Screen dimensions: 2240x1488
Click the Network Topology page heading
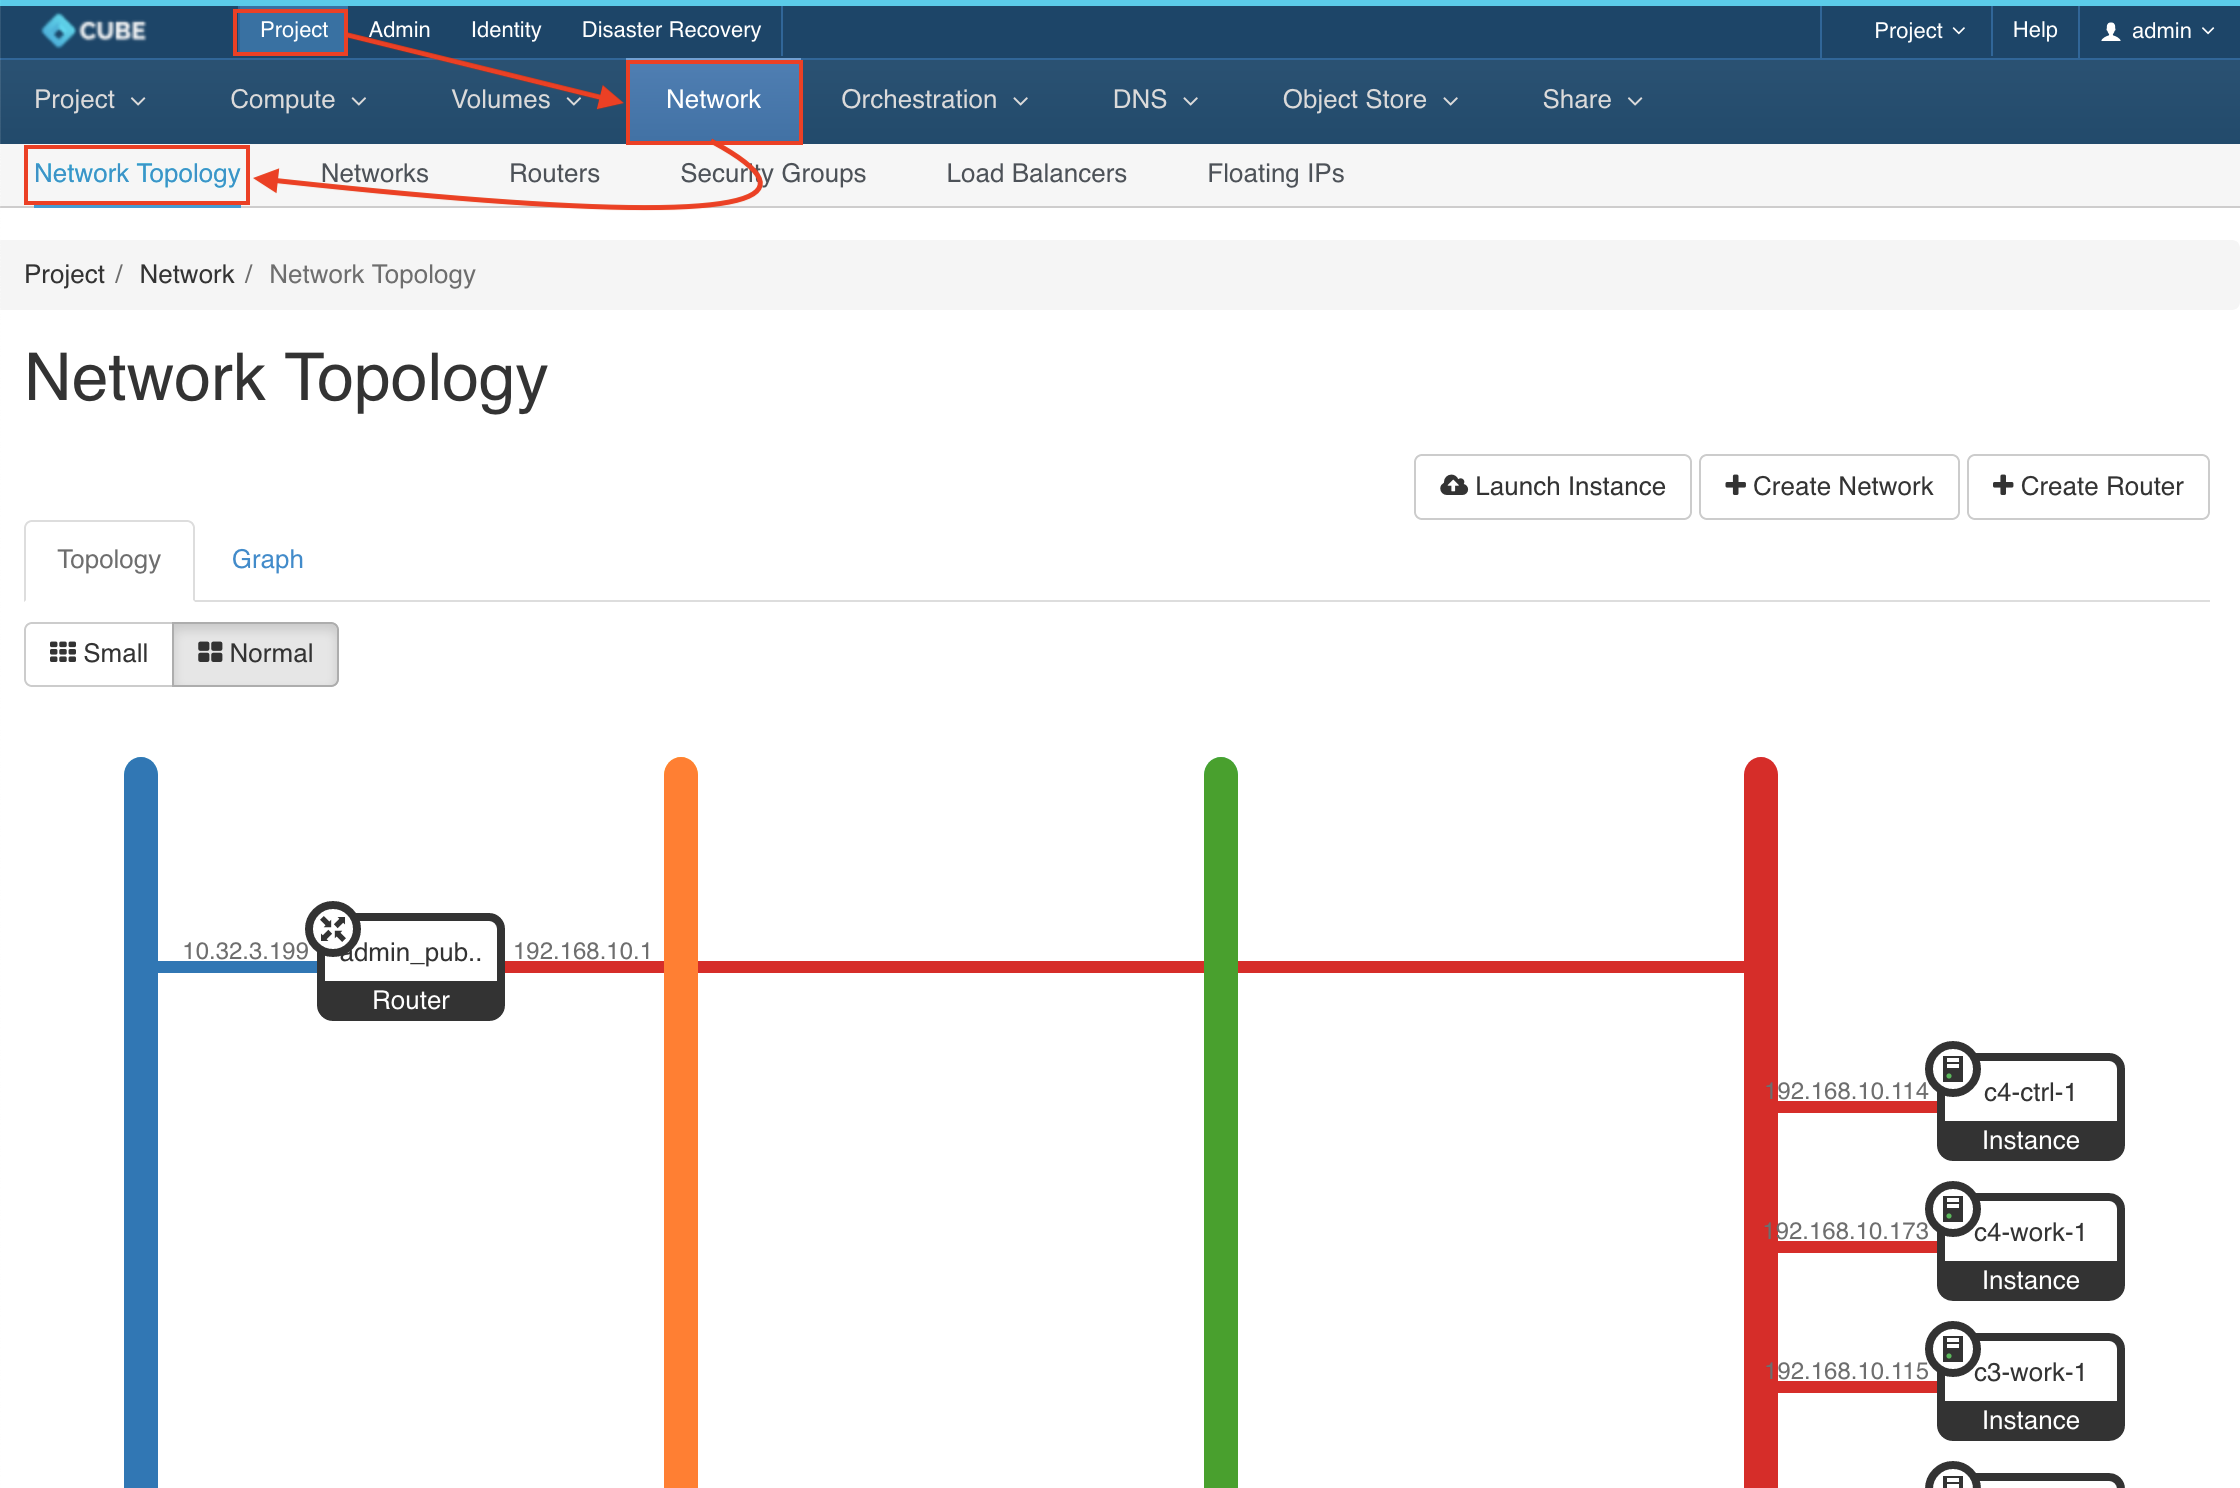tap(286, 379)
